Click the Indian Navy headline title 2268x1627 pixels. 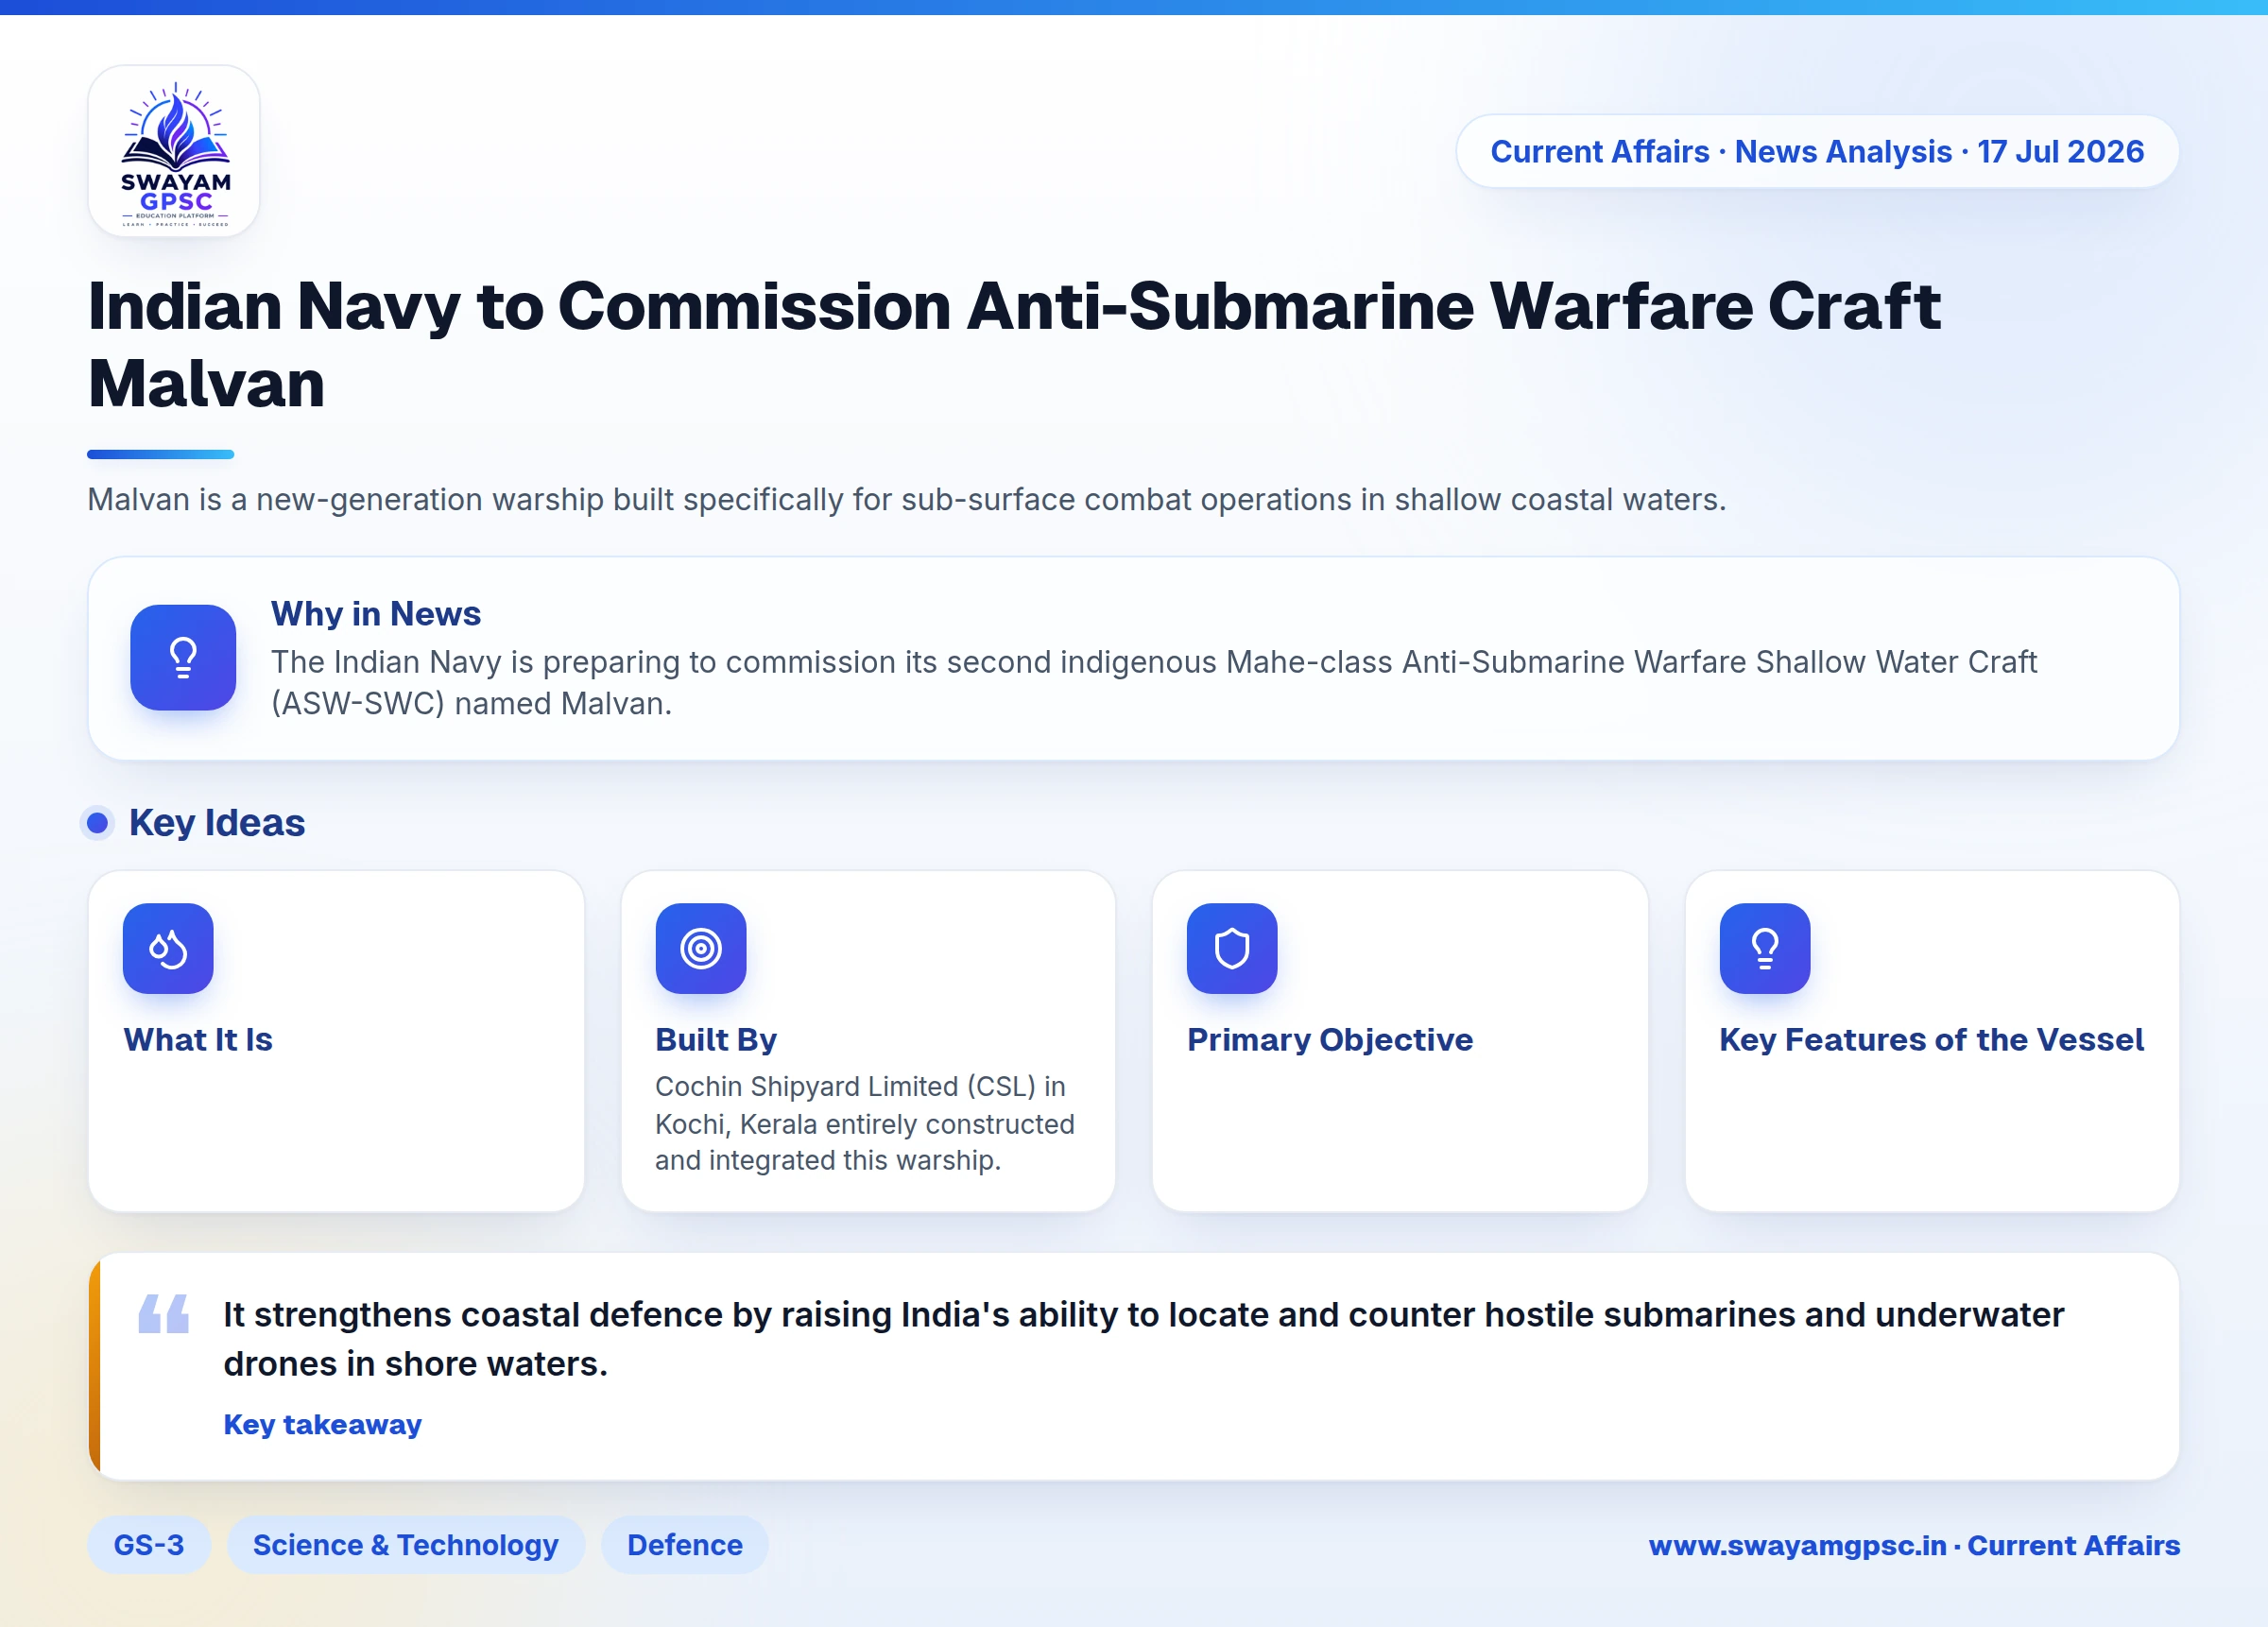1014,344
